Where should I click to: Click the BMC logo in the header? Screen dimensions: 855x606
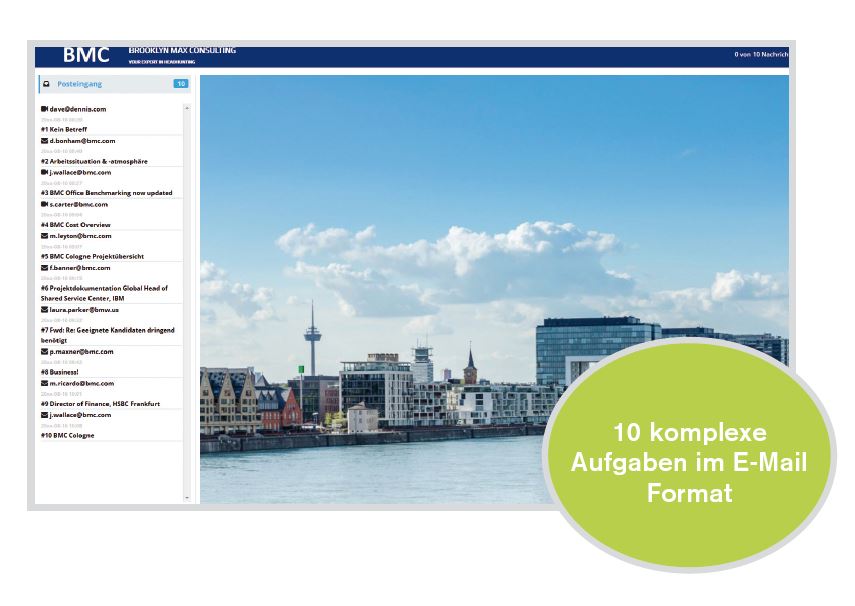(86, 56)
